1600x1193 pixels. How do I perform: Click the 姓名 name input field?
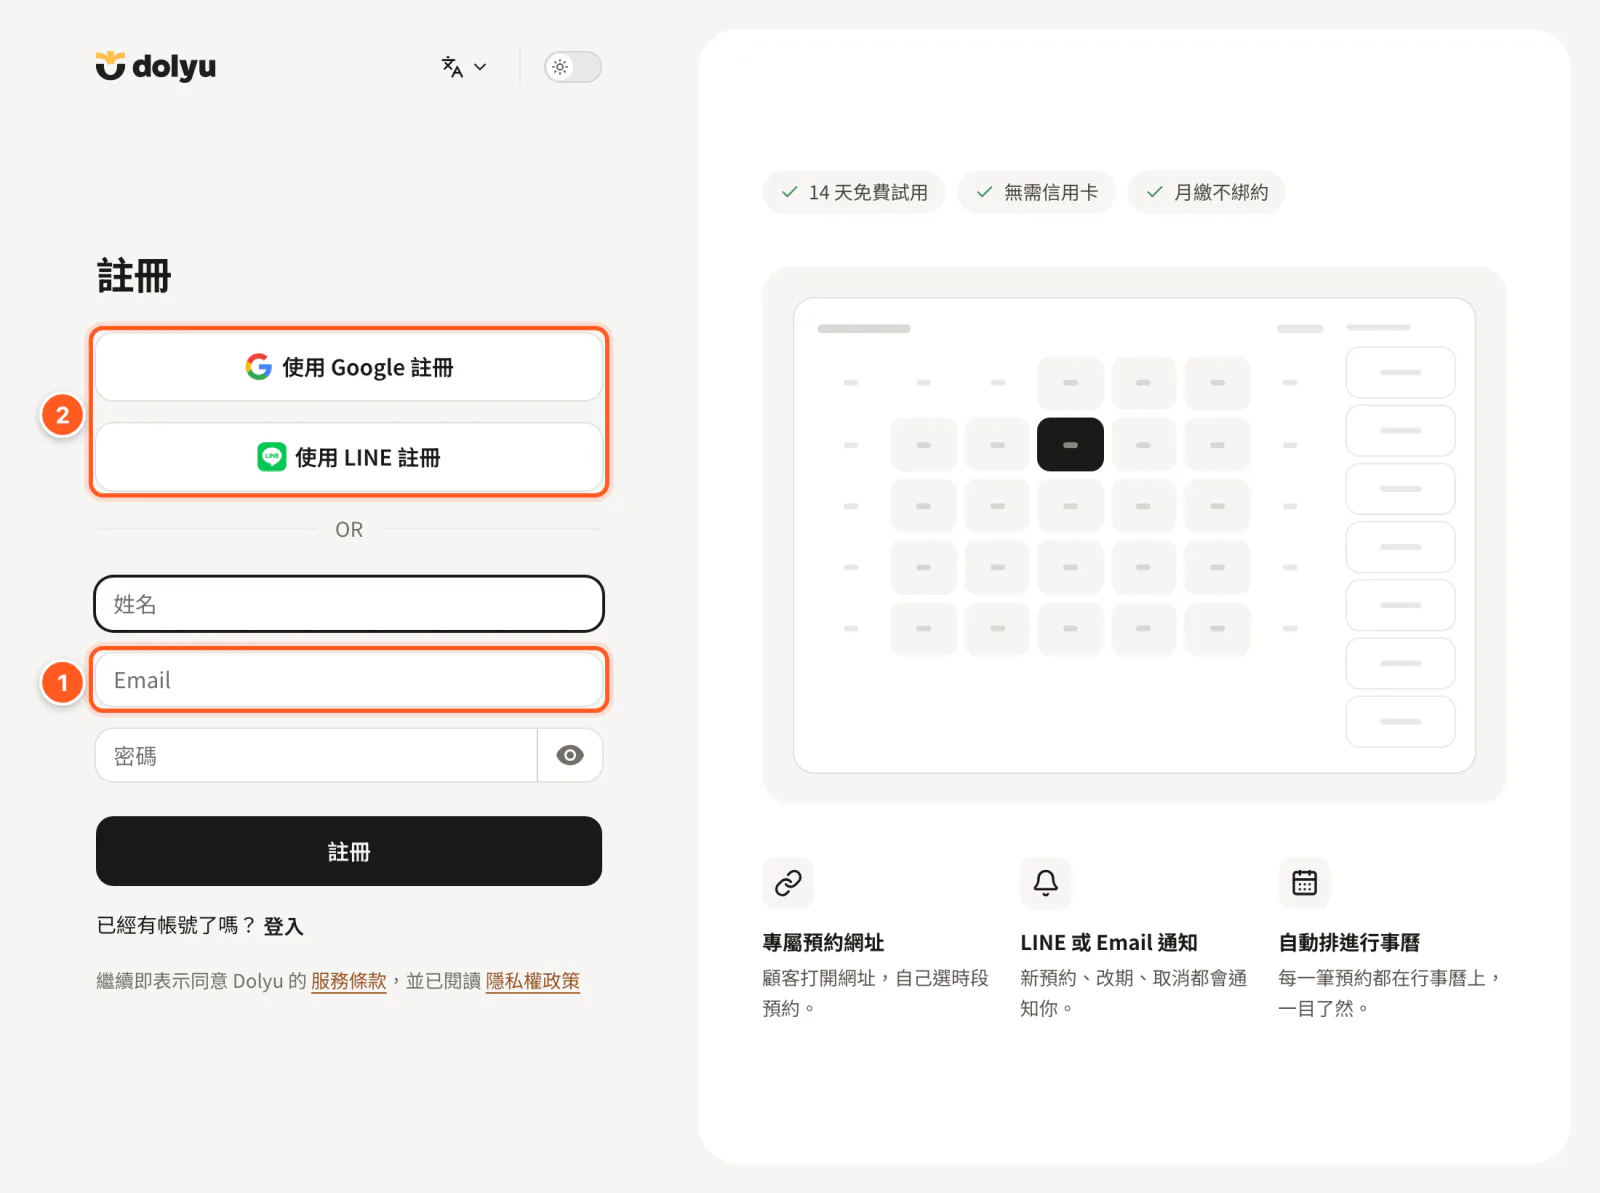click(349, 604)
